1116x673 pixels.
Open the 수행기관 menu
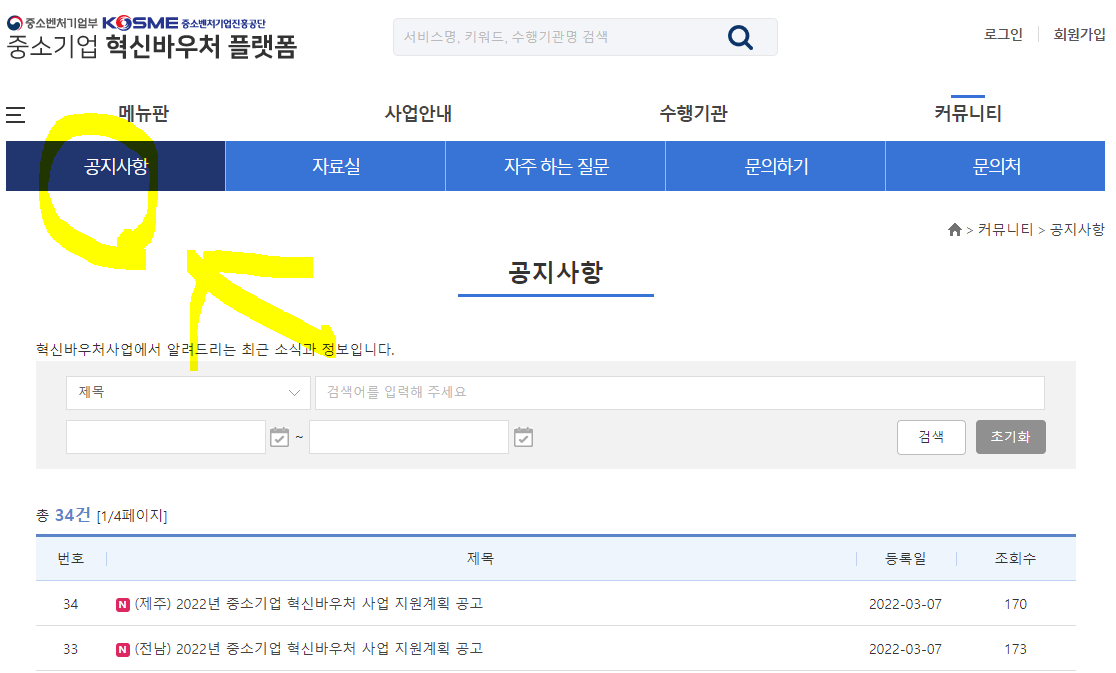point(696,114)
